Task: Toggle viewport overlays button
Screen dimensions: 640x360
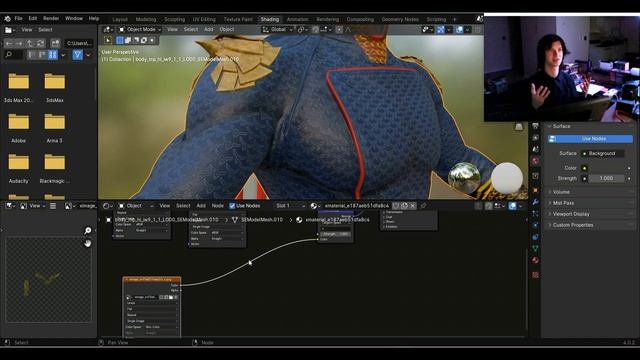Action: coord(460,29)
